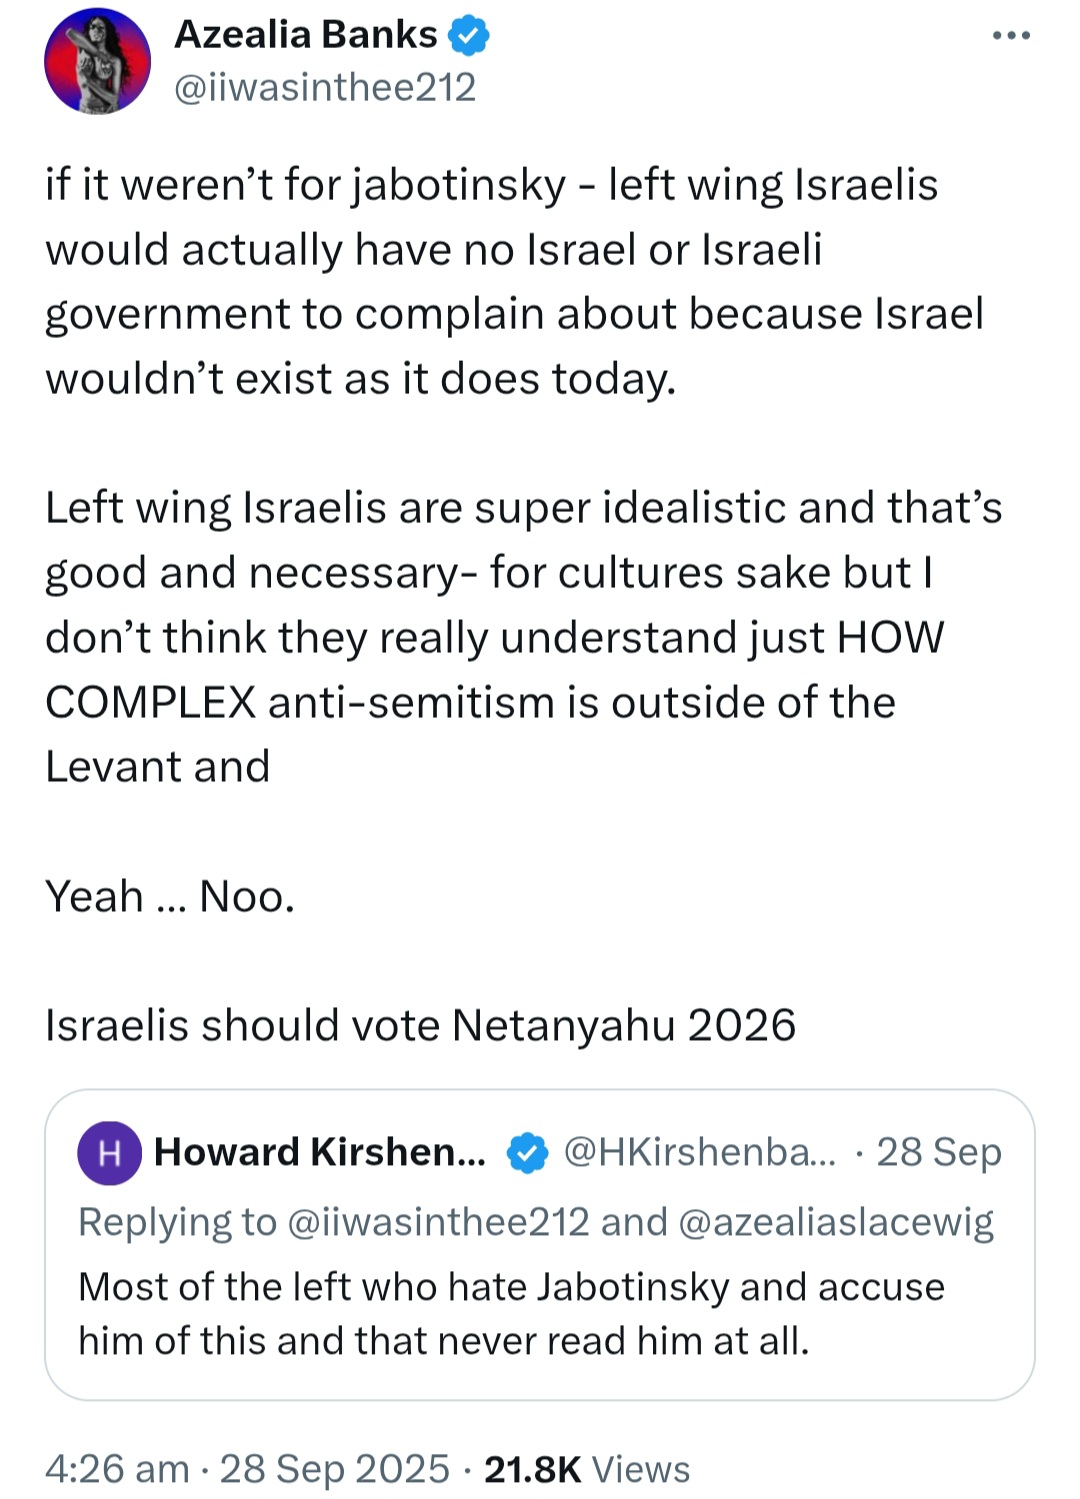Tap the @azealiaslacewig mention
This screenshot has width=1080, height=1499.
tap(836, 1222)
